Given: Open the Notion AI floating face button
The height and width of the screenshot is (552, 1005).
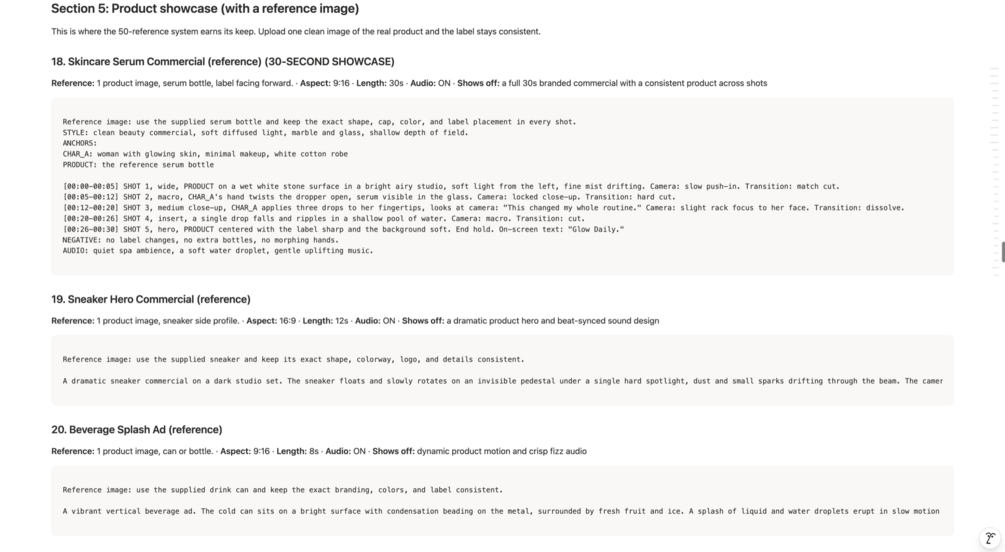Looking at the screenshot, I should (x=990, y=539).
